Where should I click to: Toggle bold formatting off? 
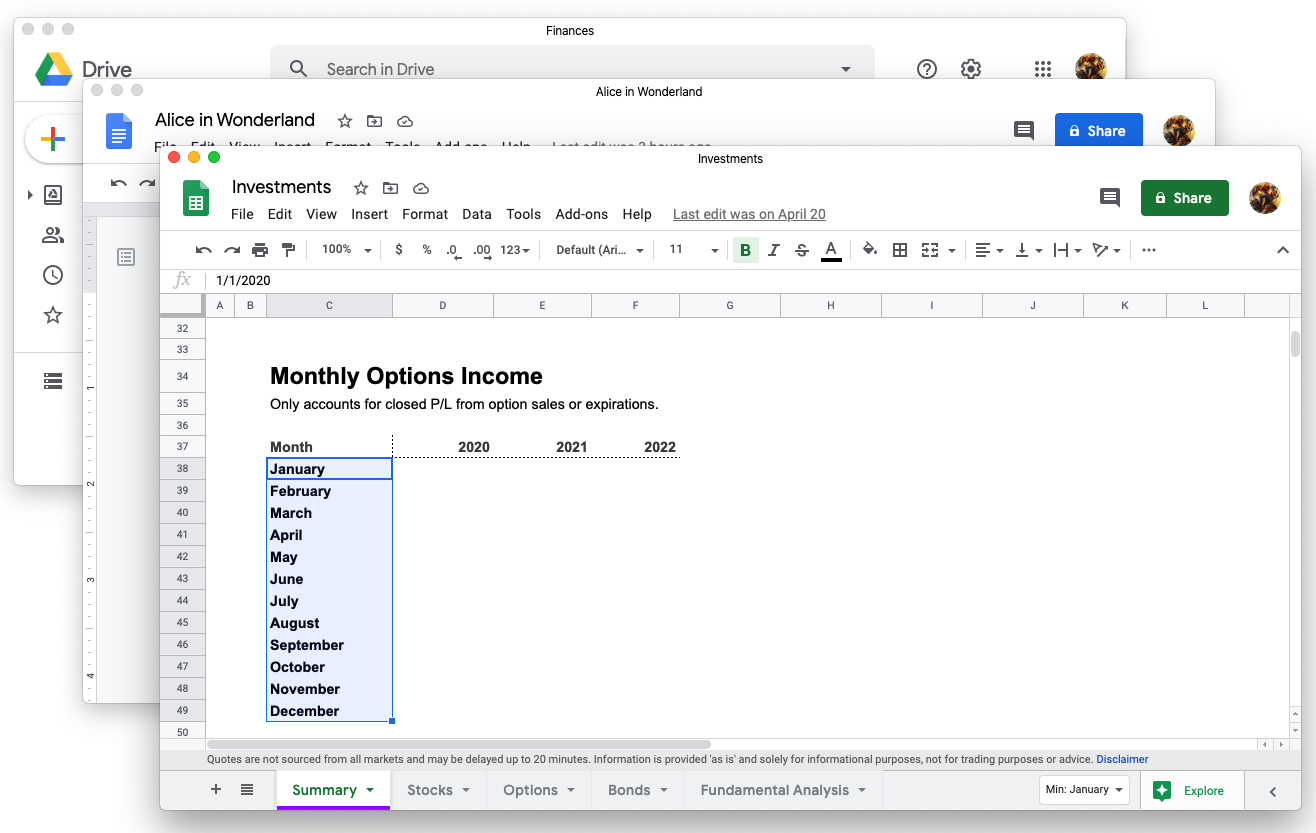(745, 250)
